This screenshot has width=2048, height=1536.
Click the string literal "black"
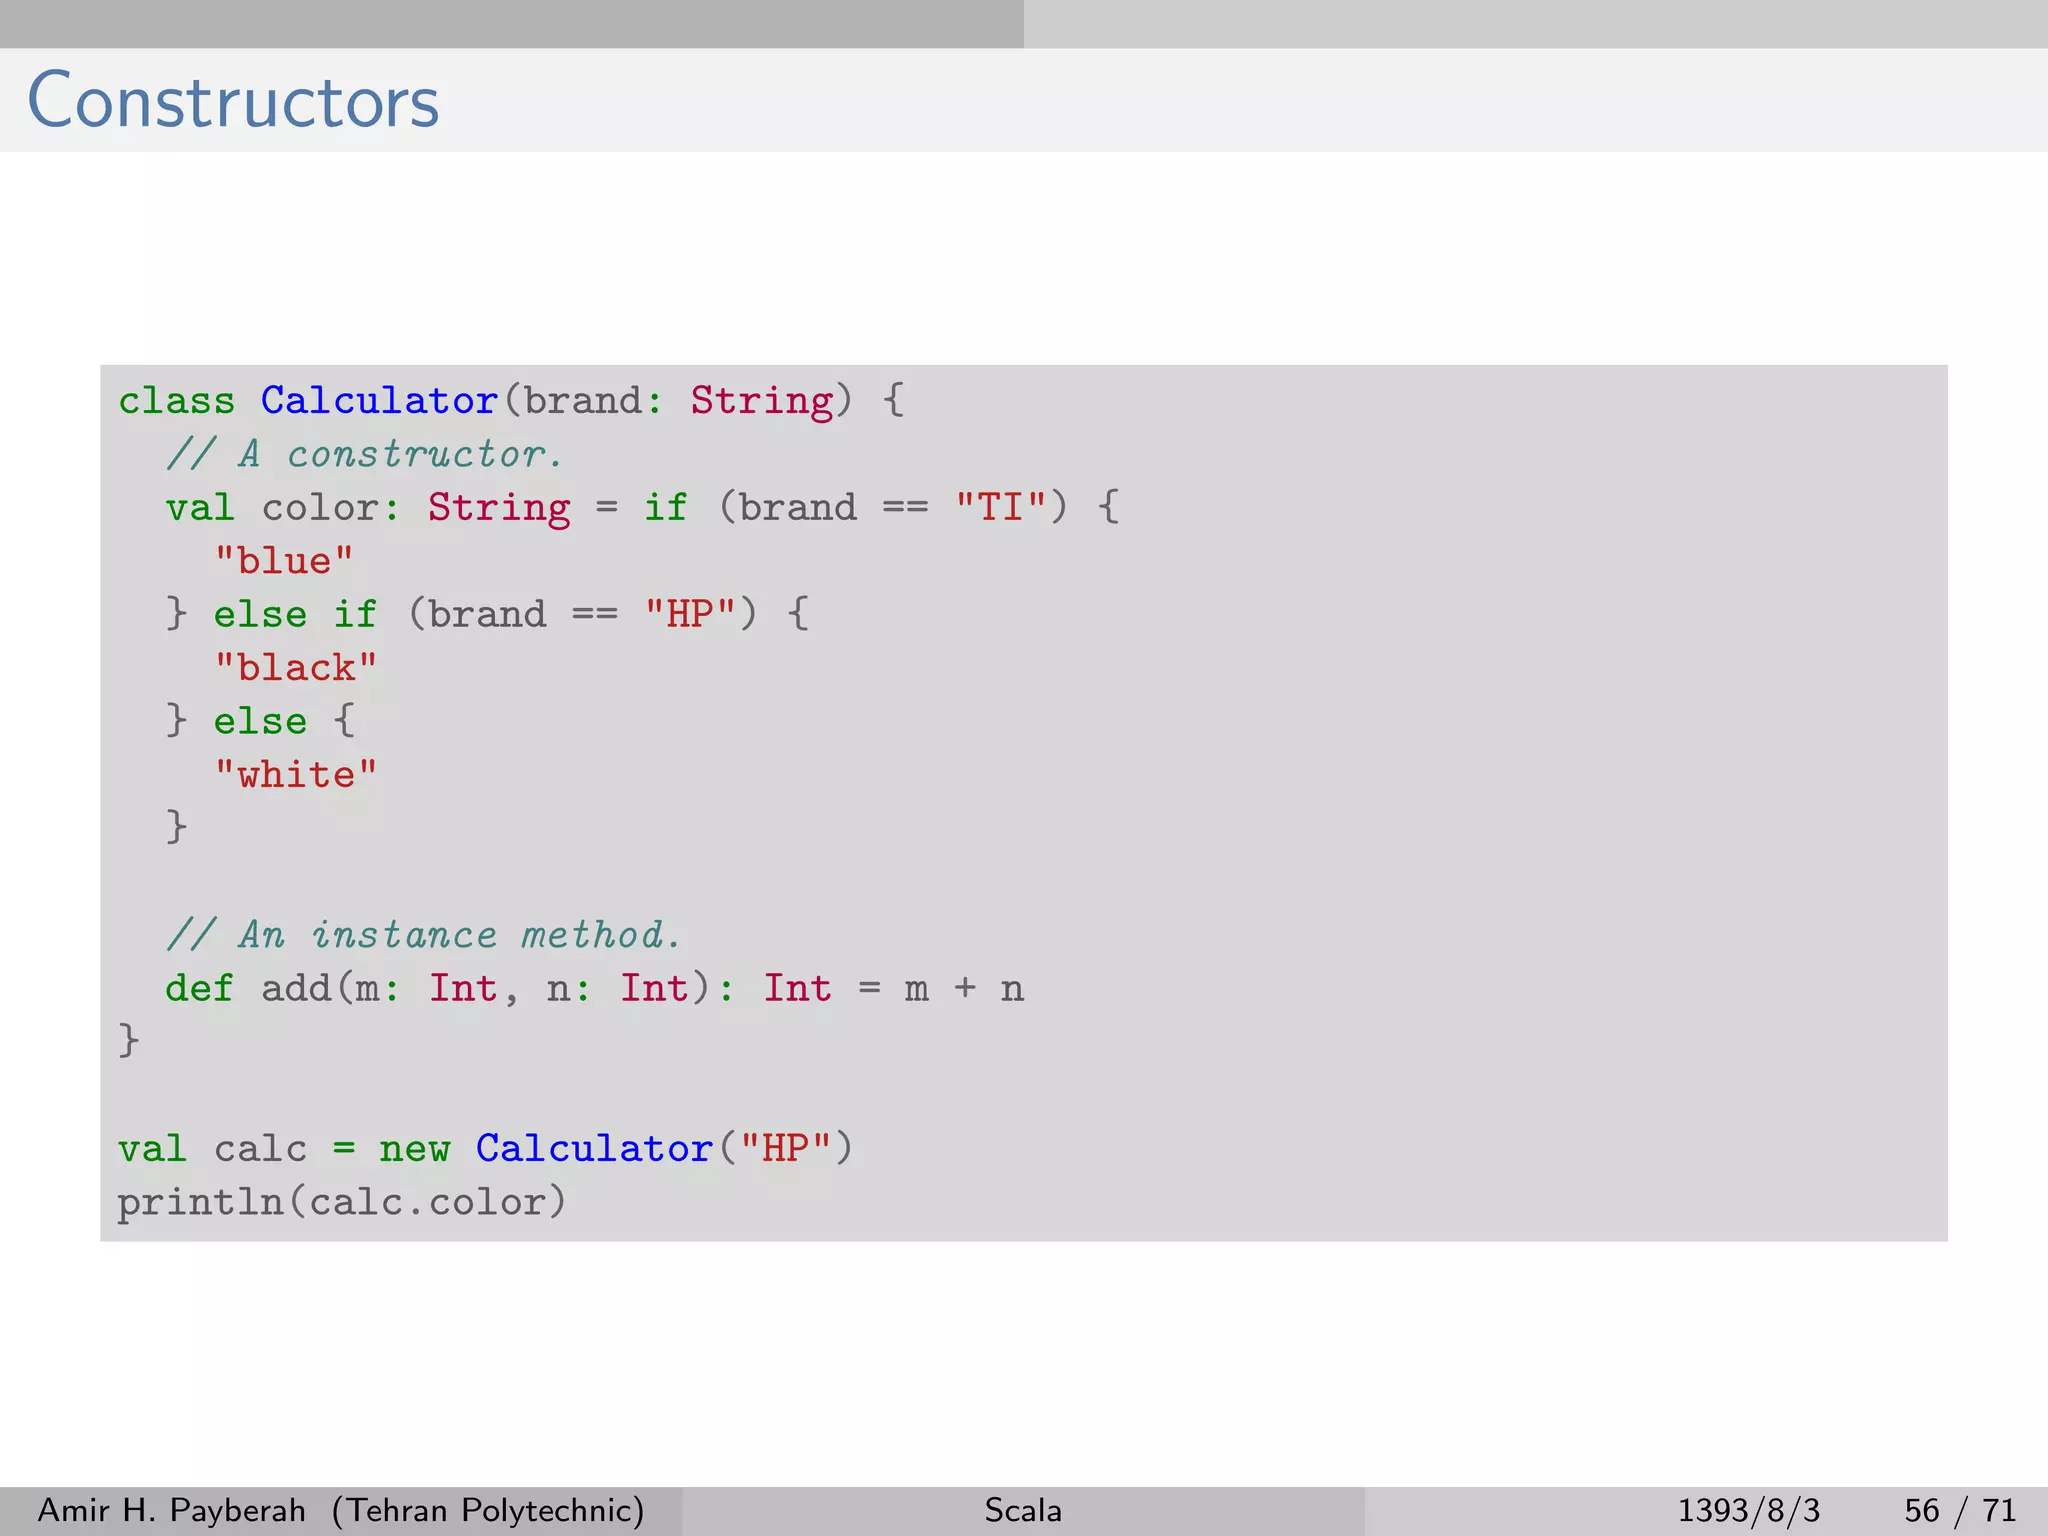pos(296,667)
